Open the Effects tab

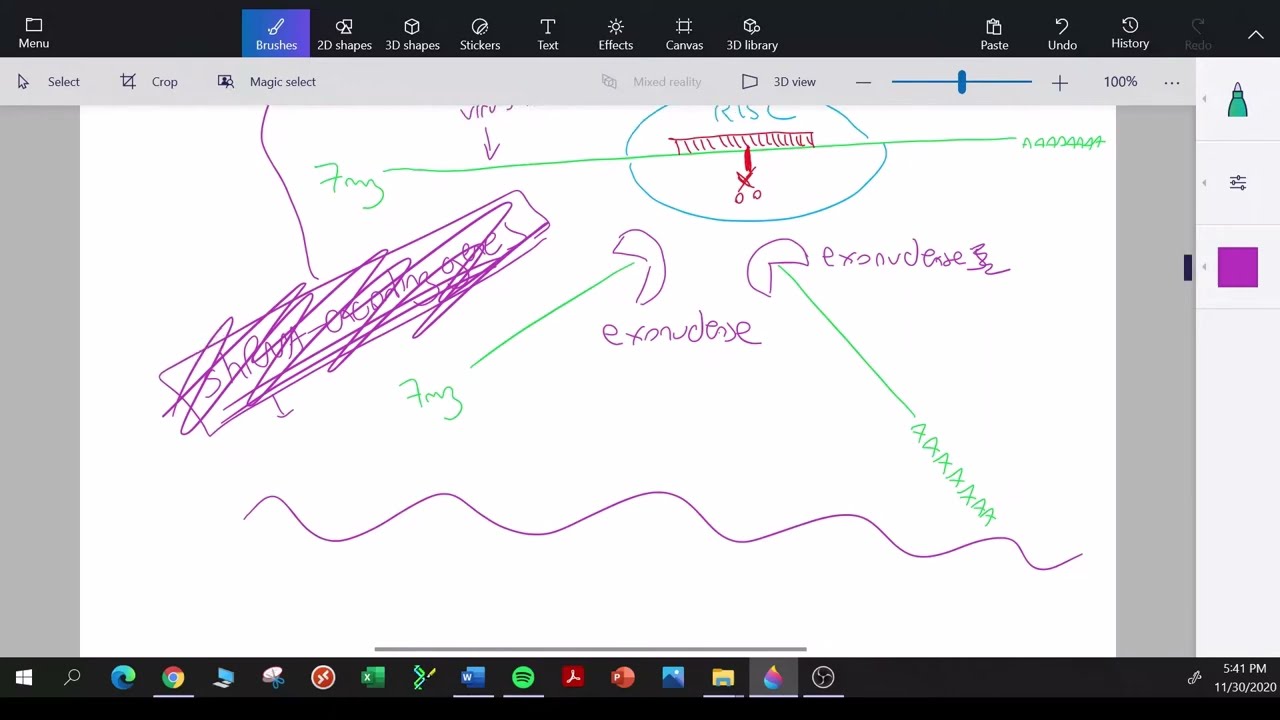616,33
